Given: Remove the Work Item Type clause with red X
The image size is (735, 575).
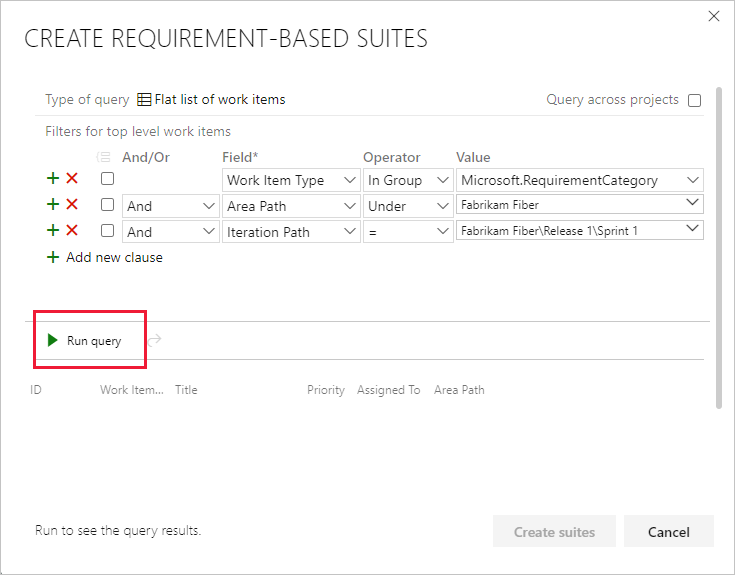Looking at the screenshot, I should tap(72, 179).
